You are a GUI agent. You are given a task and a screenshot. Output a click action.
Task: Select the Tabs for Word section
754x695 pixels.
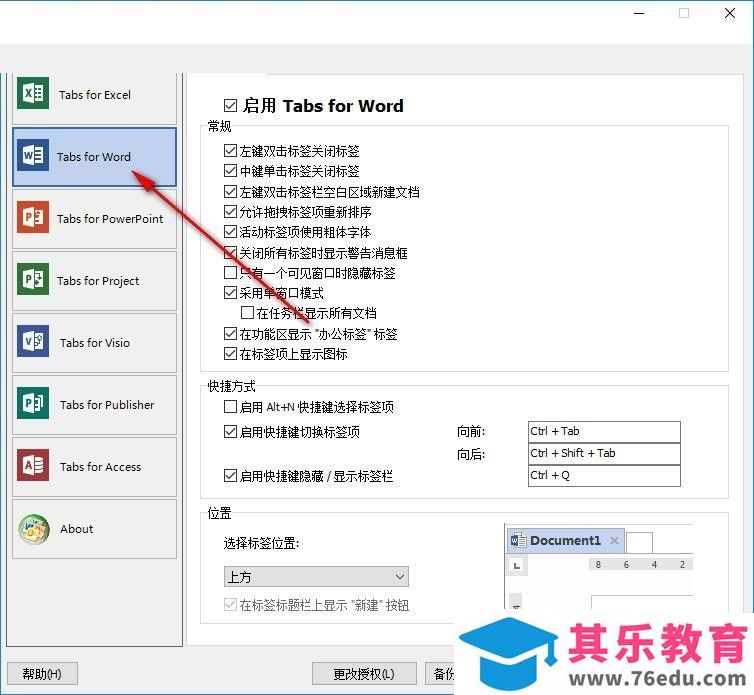[94, 157]
